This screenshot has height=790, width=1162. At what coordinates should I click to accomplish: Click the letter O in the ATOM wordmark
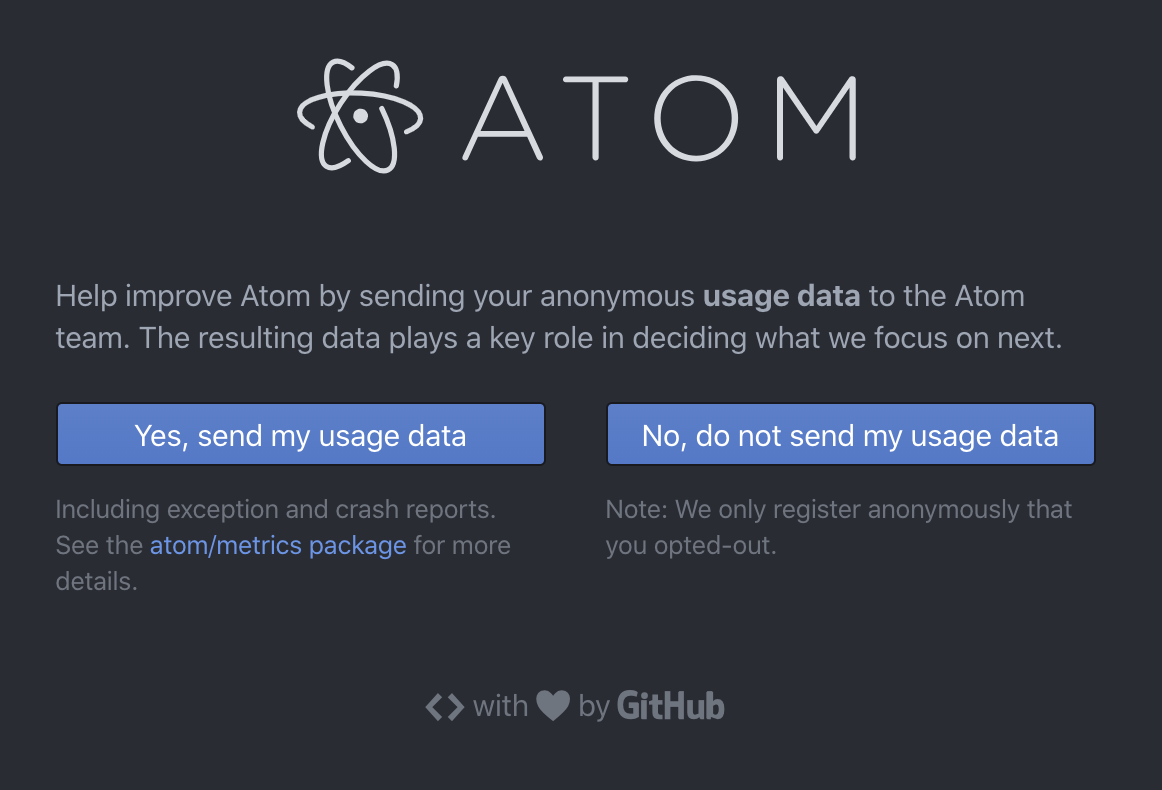[x=696, y=118]
